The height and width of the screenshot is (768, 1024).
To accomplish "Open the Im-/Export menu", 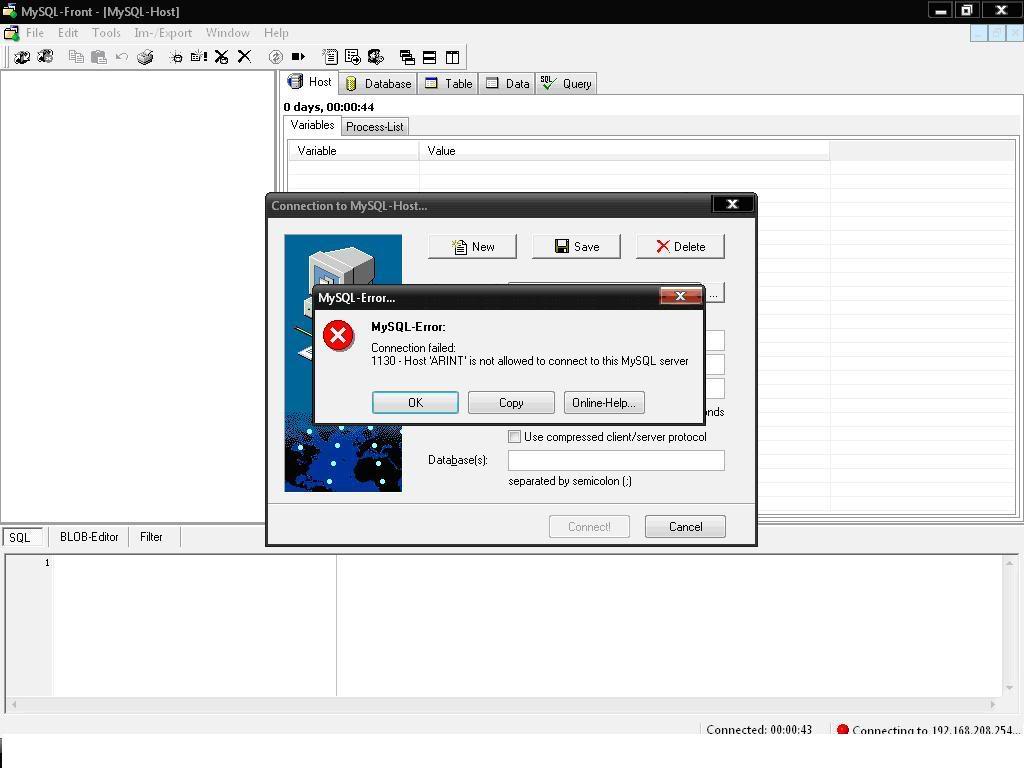I will click(163, 33).
